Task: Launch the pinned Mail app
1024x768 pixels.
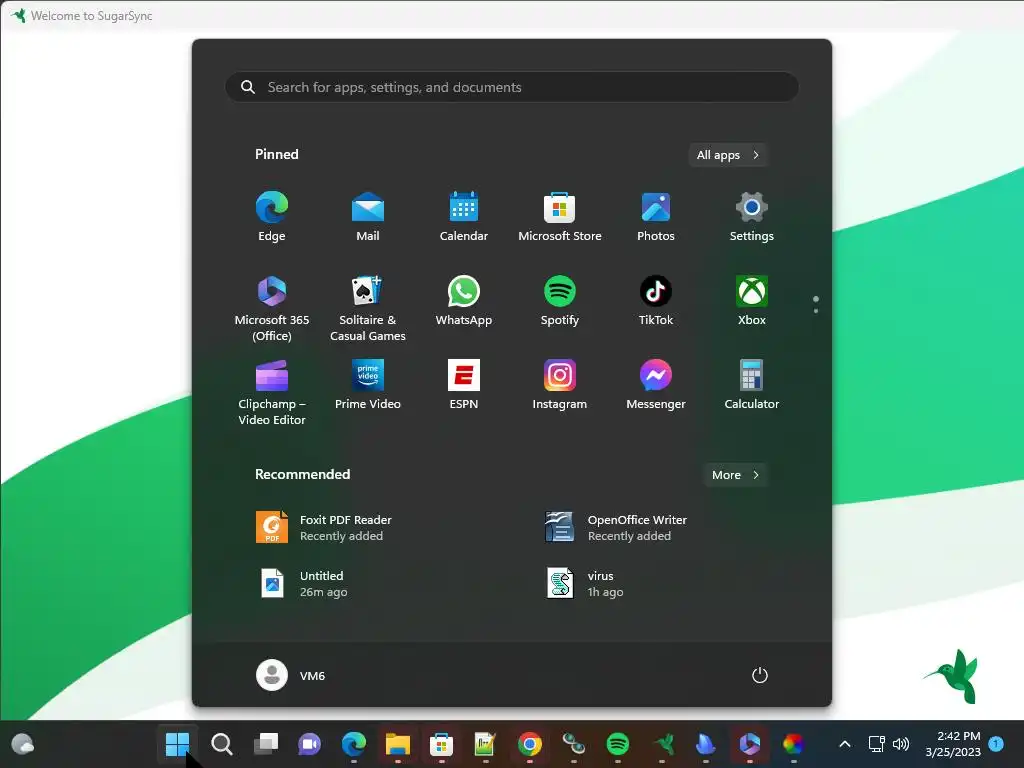Action: click(368, 217)
